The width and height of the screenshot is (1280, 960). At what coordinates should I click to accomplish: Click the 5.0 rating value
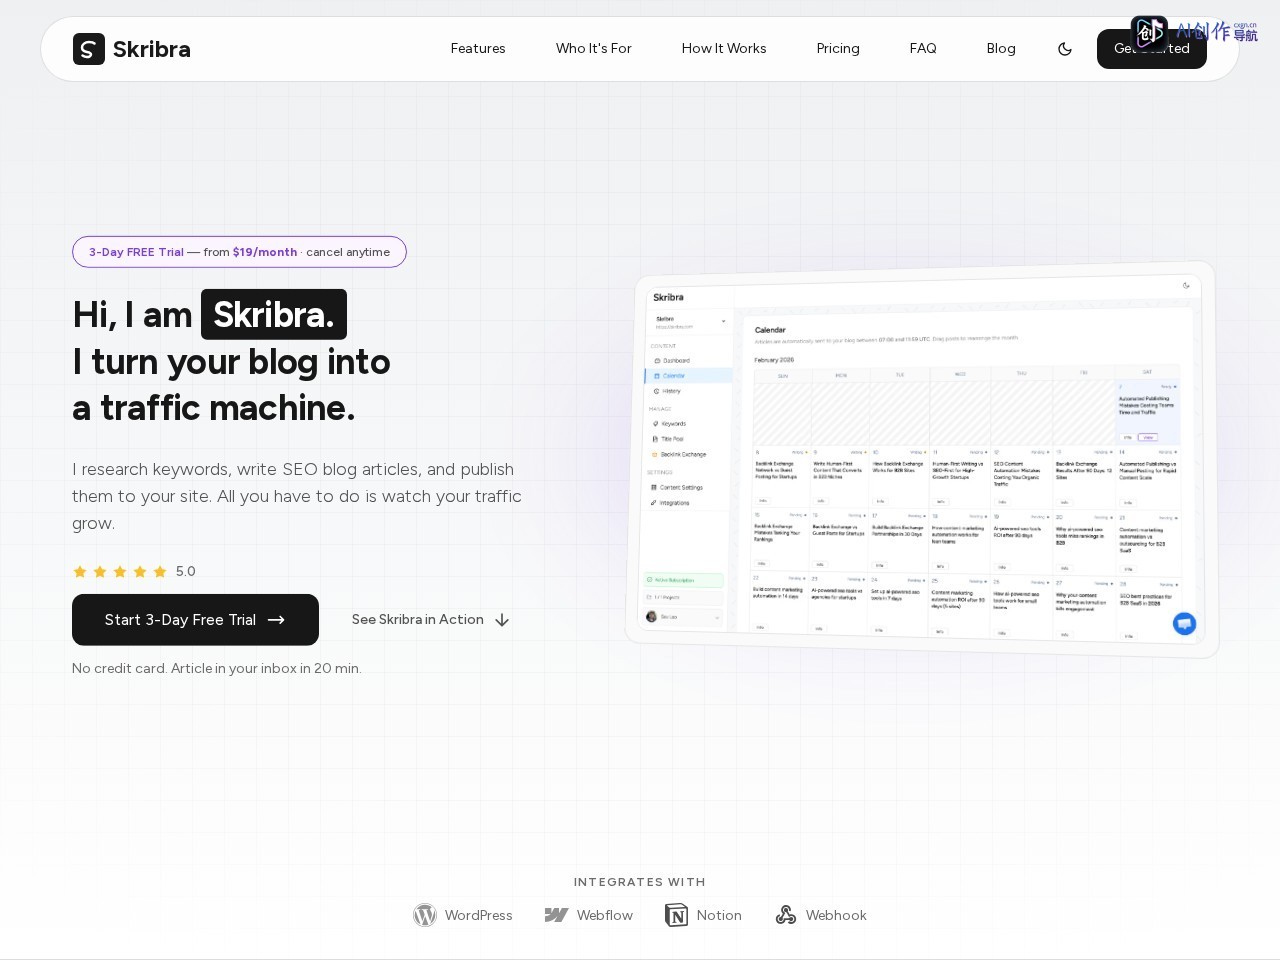coord(186,572)
